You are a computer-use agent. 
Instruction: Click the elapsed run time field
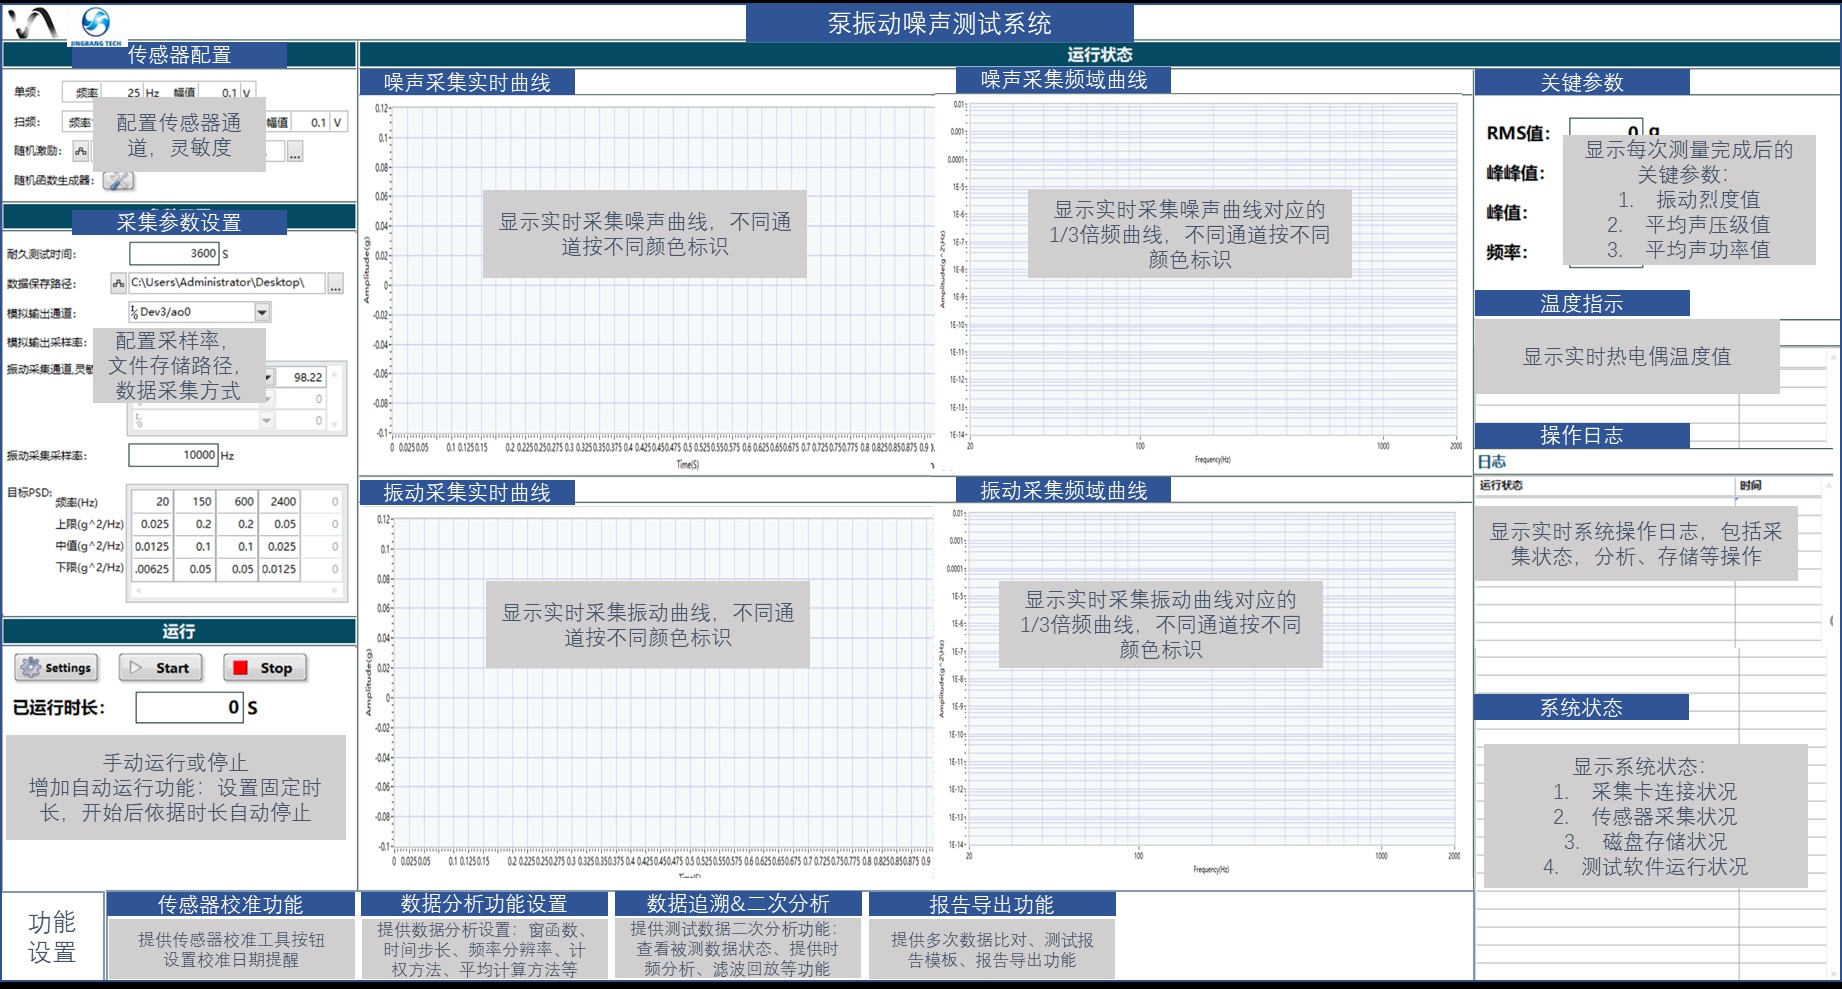190,707
